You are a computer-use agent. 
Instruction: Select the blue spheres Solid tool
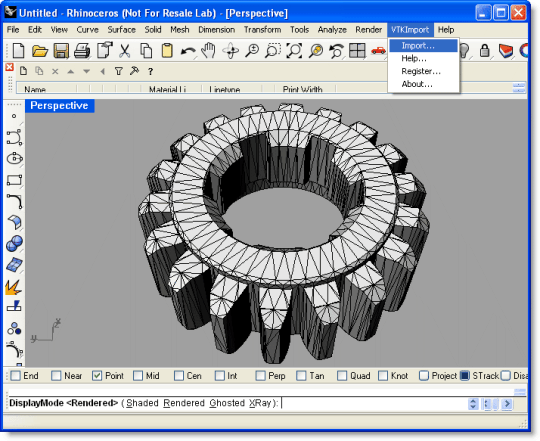point(14,243)
